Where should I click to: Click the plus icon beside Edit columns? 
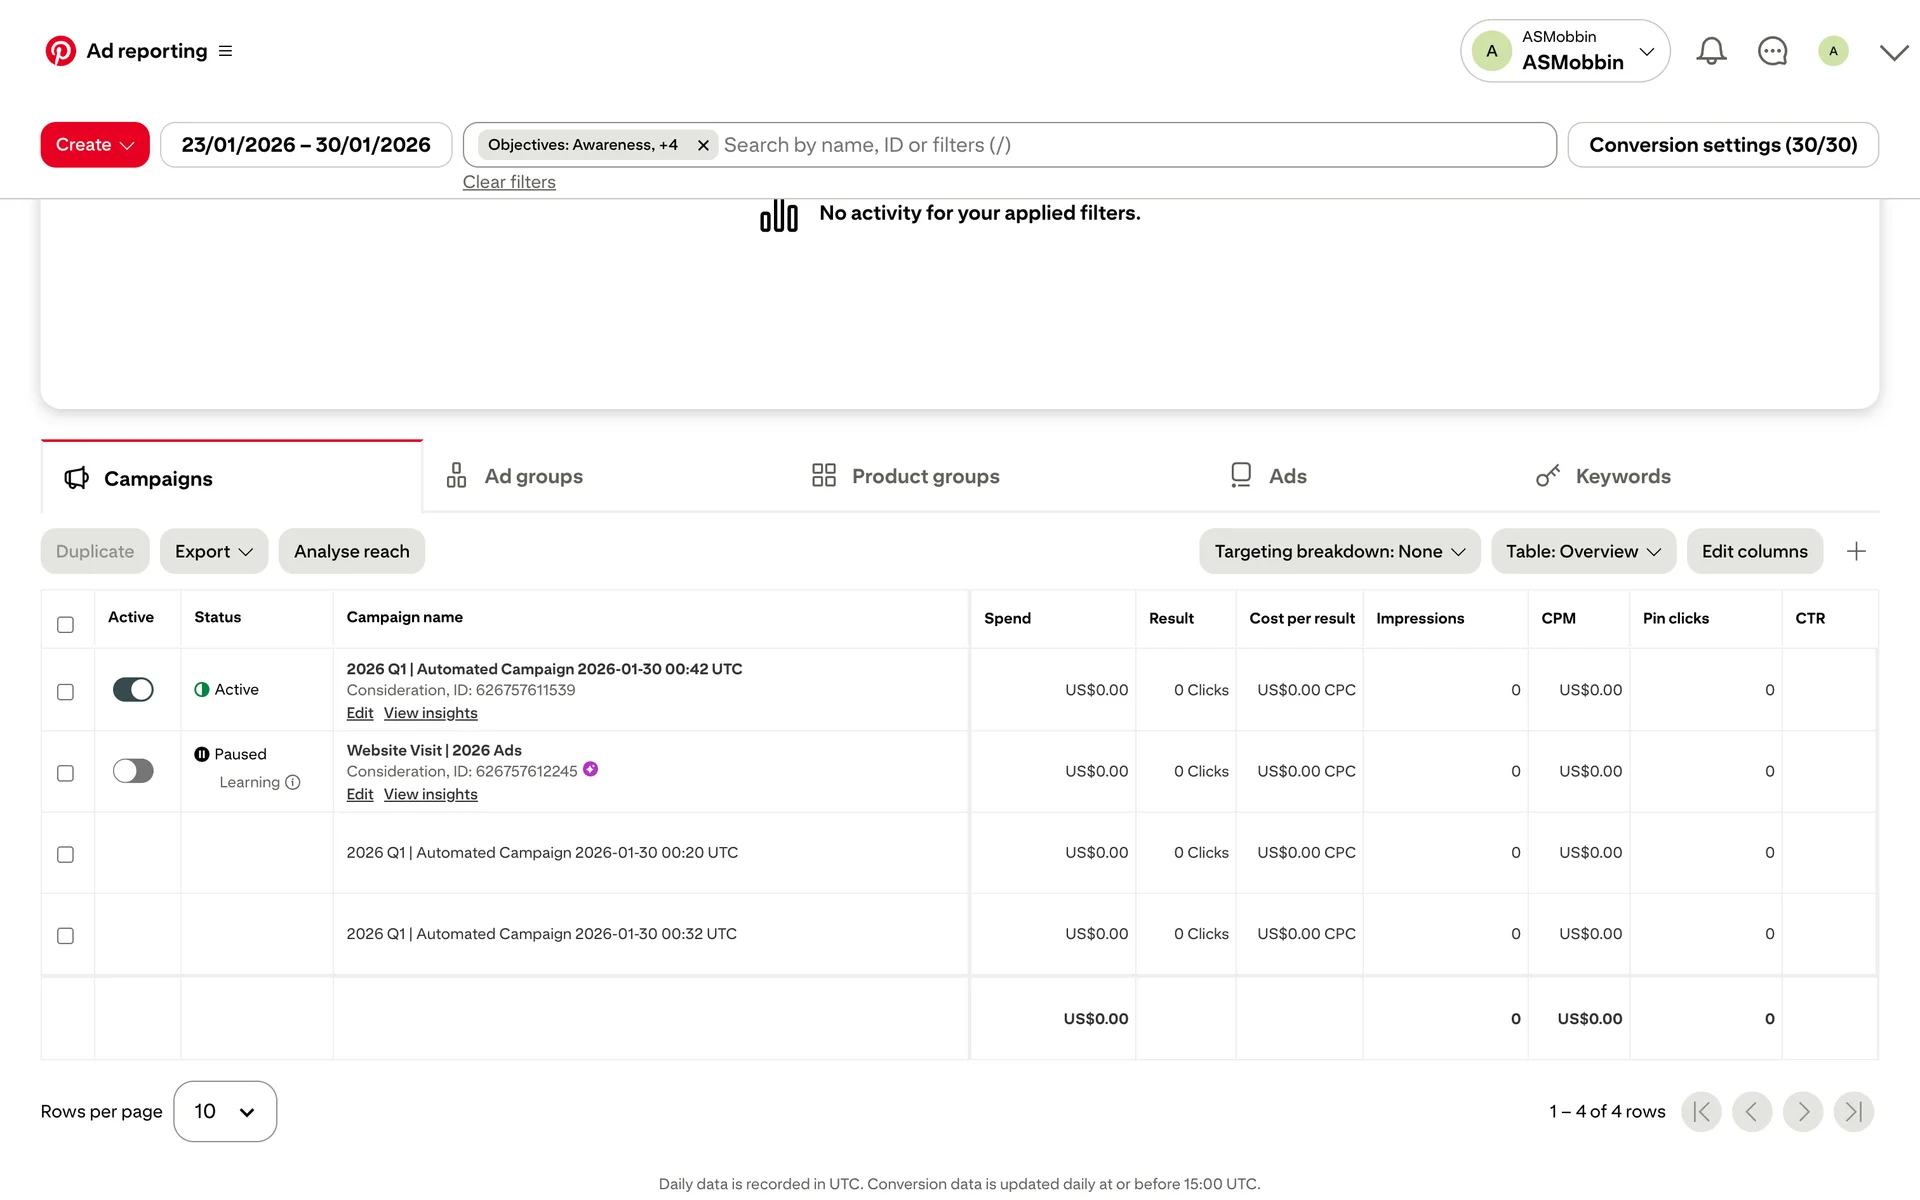click(1856, 551)
